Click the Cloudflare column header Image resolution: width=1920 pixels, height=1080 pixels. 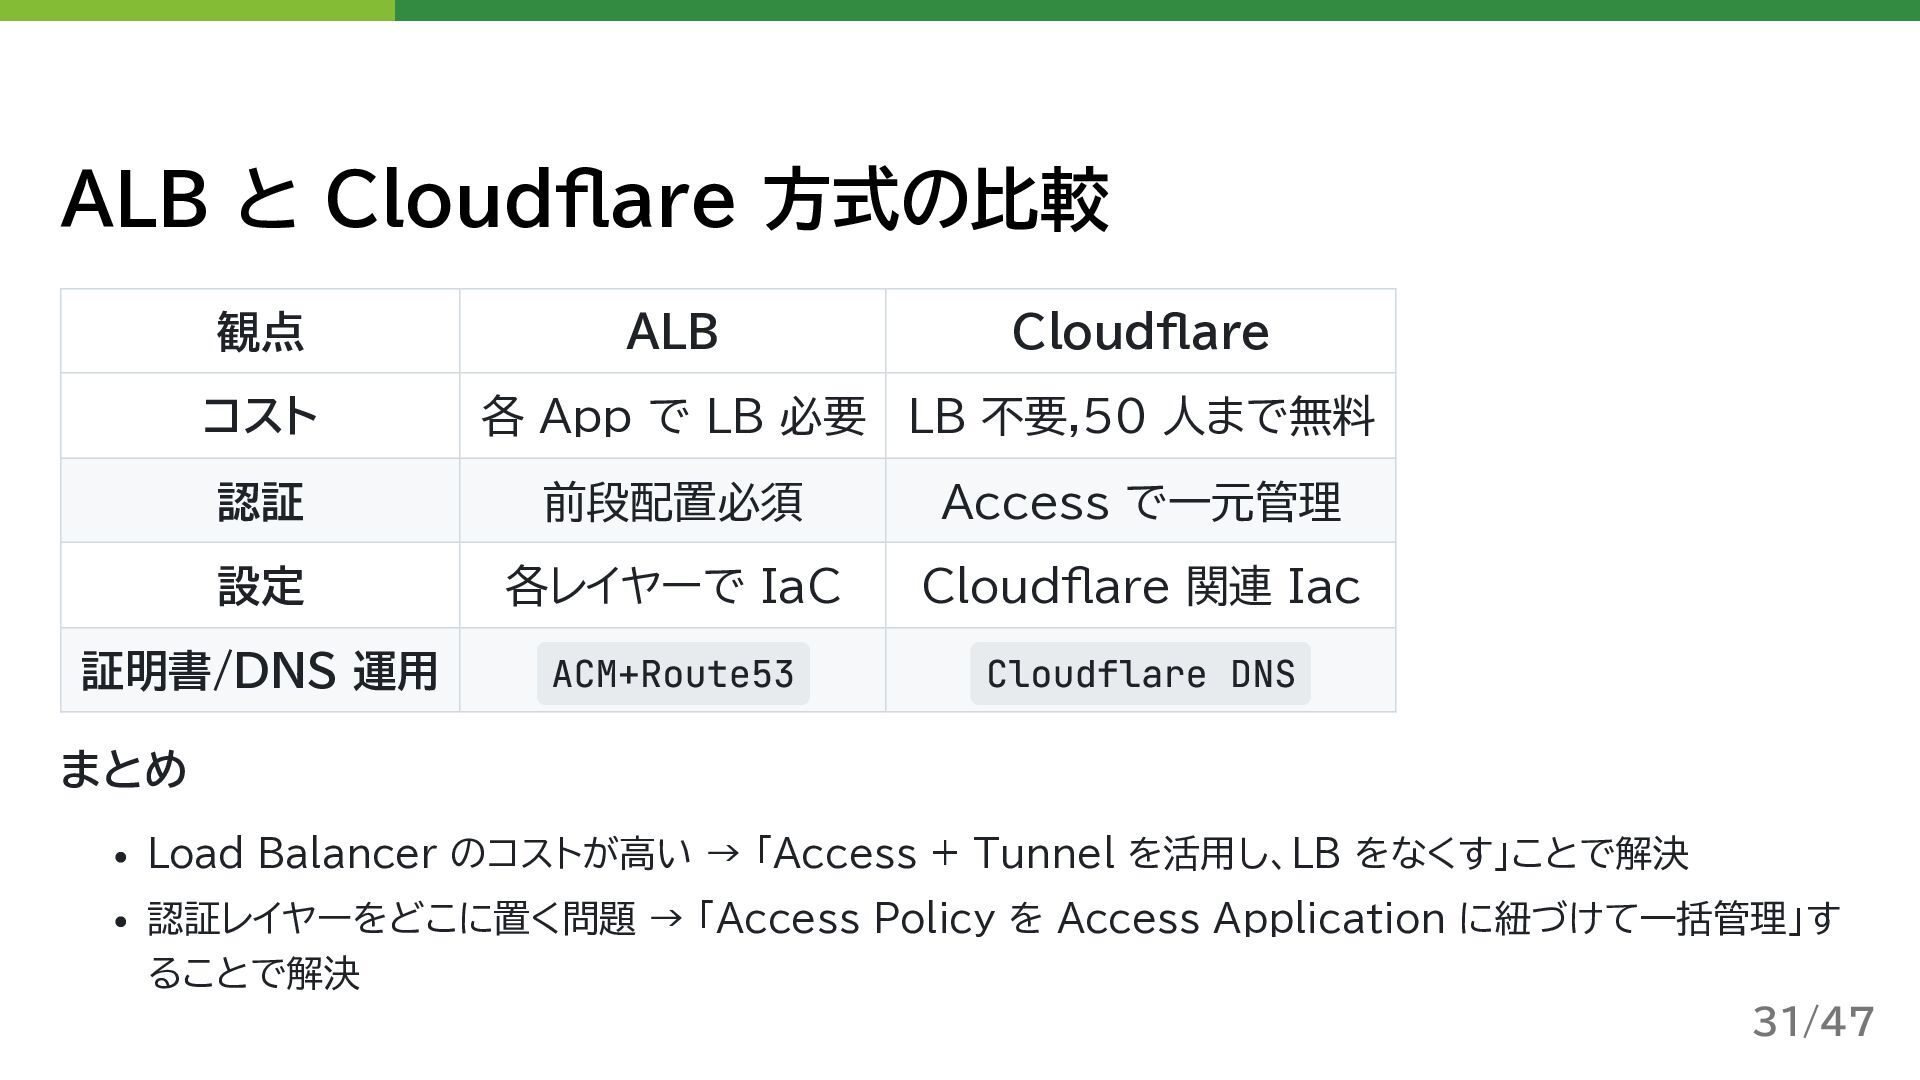[x=1140, y=332]
